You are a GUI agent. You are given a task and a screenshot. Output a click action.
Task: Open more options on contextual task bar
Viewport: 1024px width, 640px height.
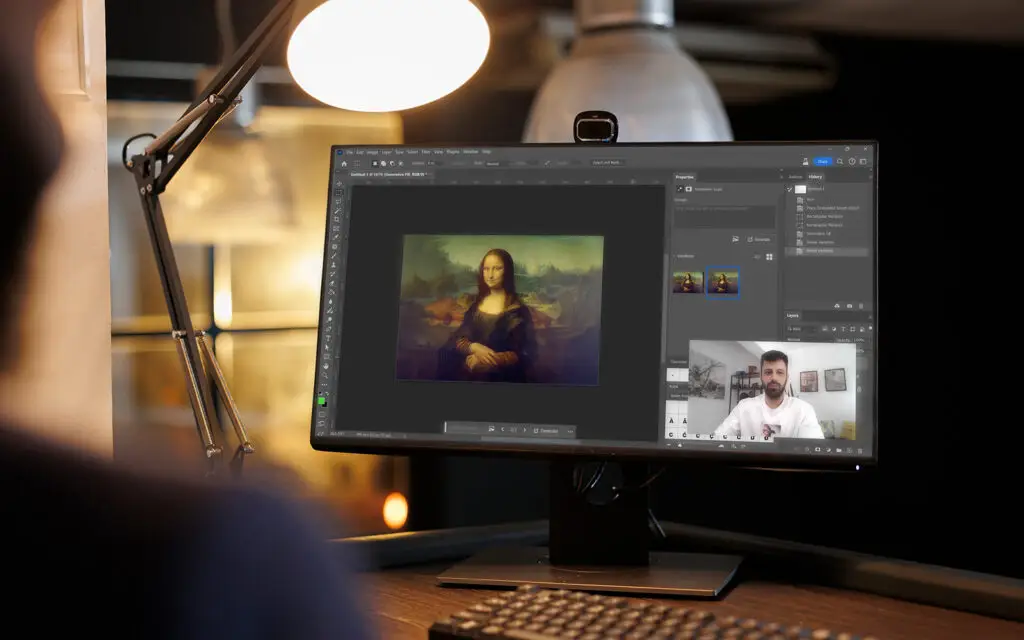570,431
